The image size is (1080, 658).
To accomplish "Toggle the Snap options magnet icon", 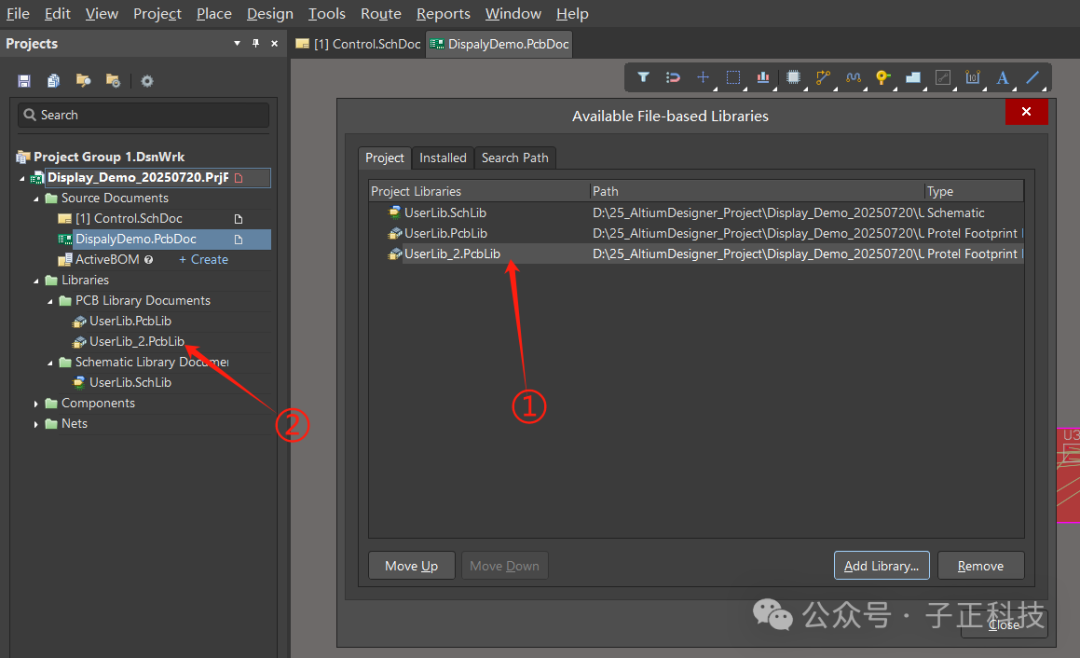I will tap(673, 77).
